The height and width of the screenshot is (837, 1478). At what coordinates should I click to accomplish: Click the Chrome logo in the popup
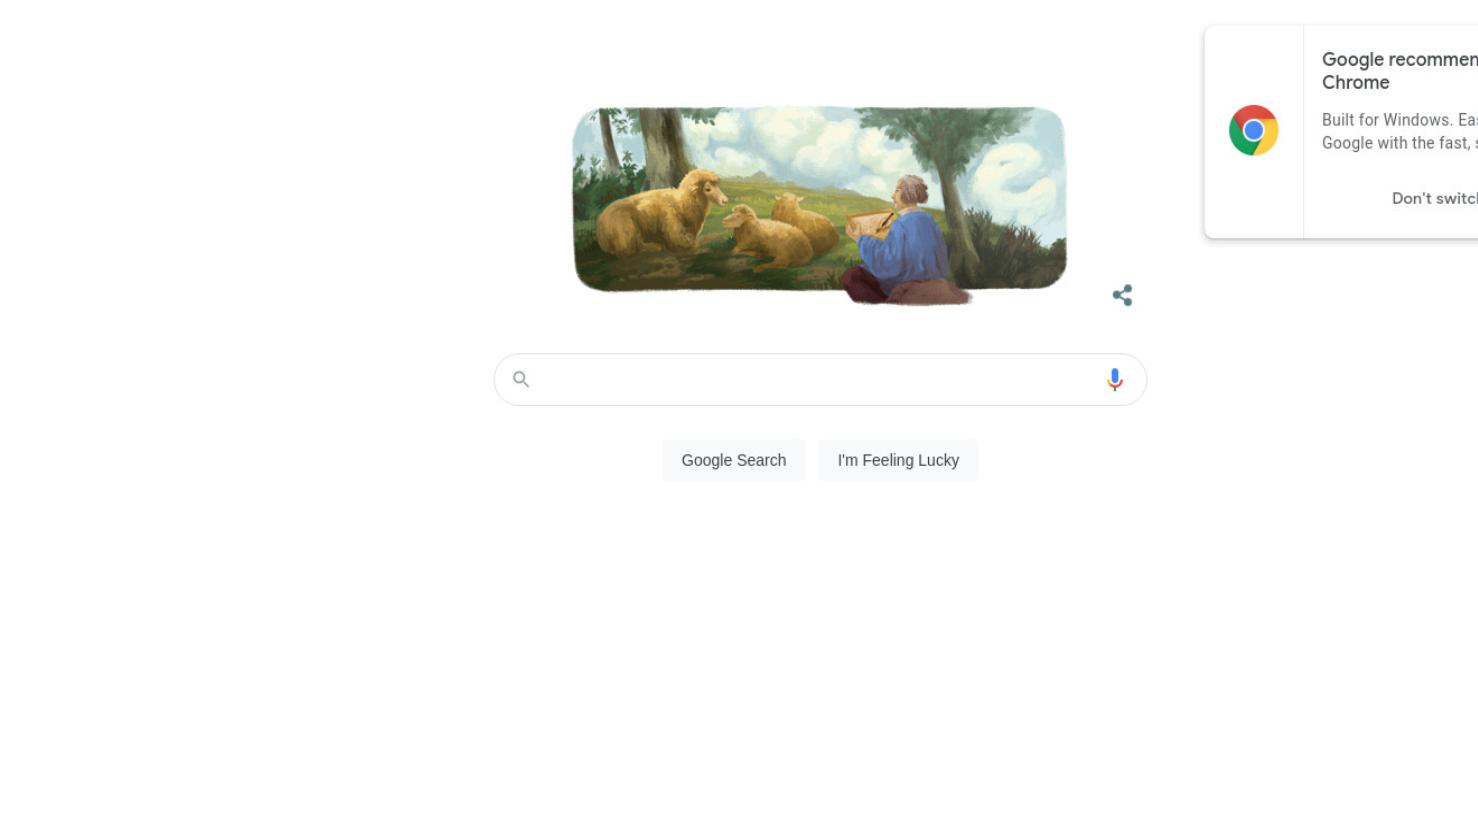click(x=1254, y=130)
